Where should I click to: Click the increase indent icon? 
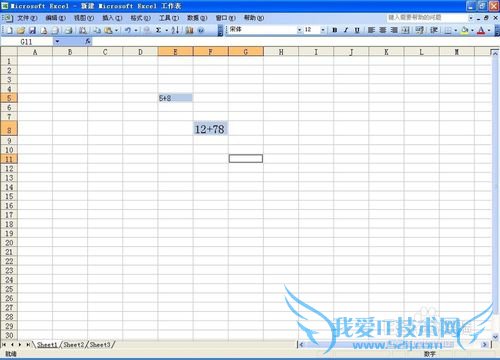pyautogui.click(x=434, y=30)
